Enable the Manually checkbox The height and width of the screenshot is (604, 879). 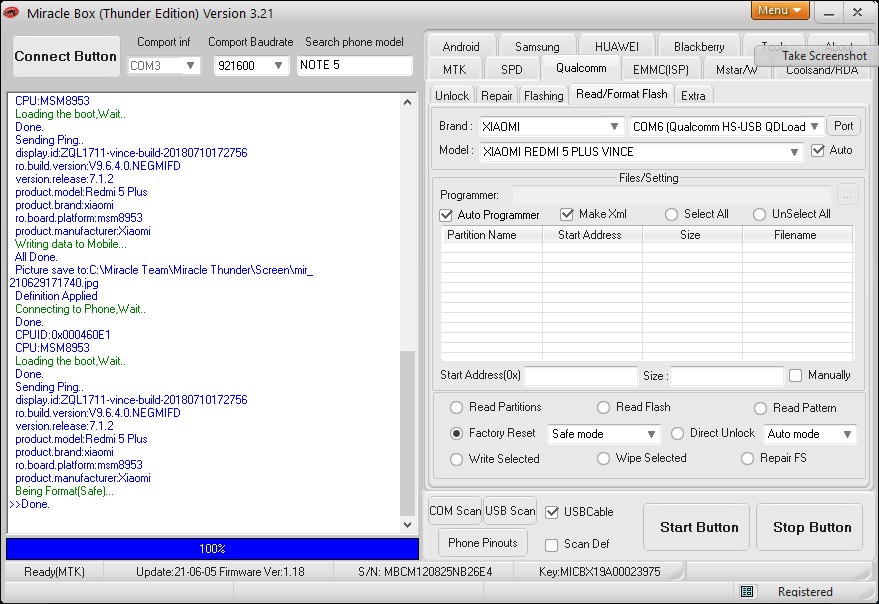click(795, 375)
